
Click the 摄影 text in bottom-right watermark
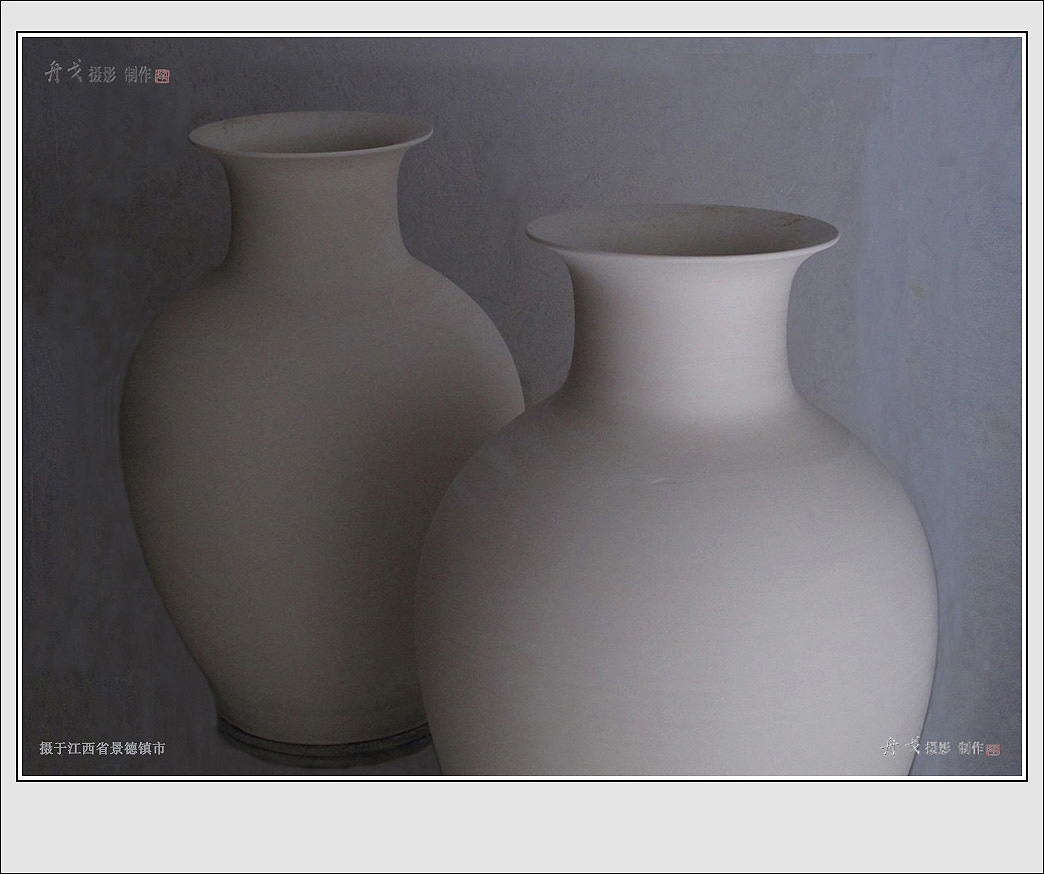938,748
